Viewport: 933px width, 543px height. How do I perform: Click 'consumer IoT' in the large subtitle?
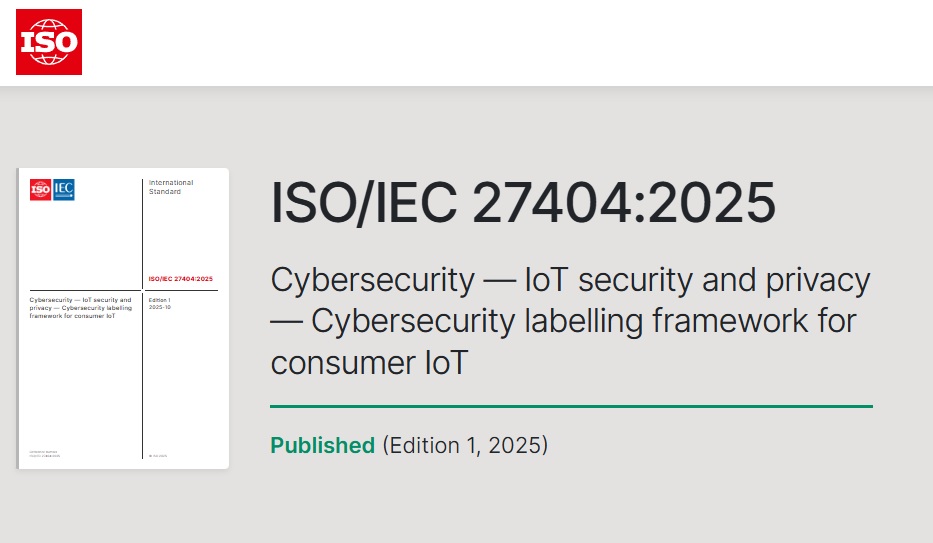click(369, 363)
